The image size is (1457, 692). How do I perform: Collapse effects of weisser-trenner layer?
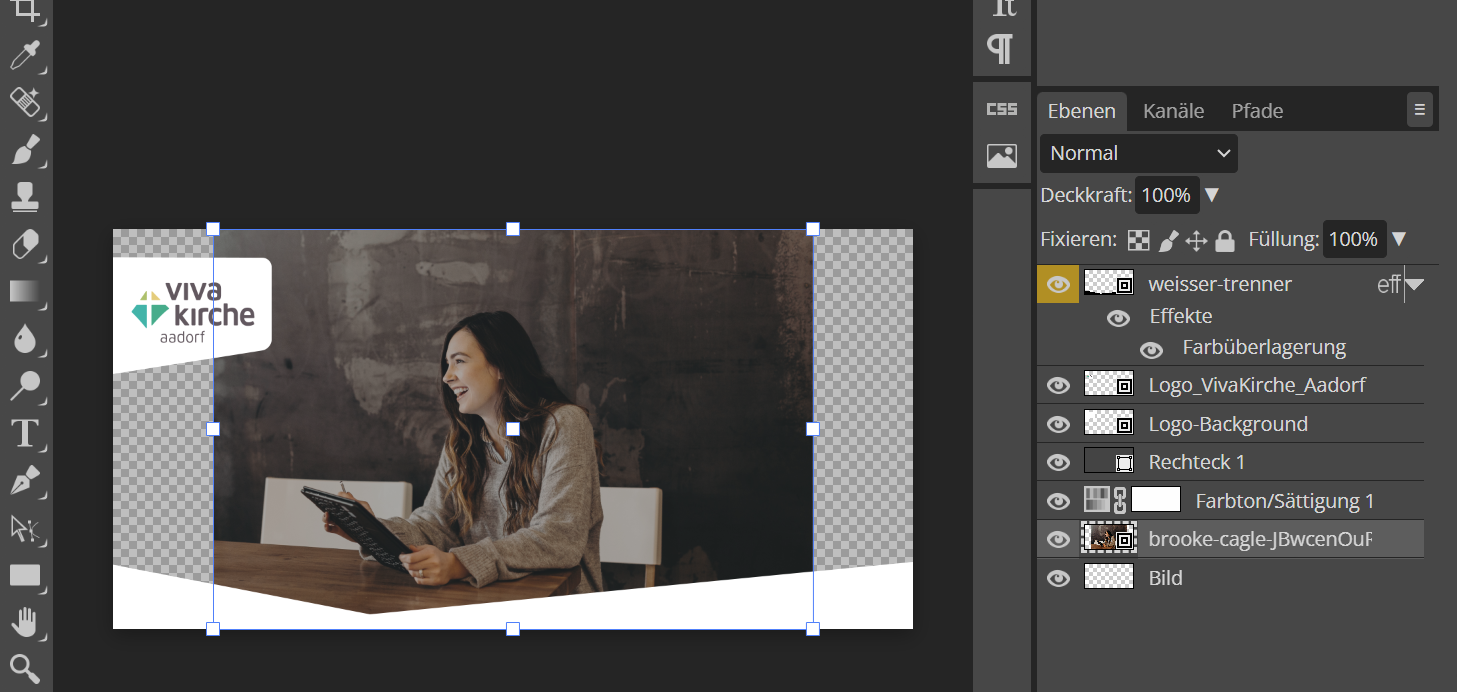click(x=1414, y=285)
